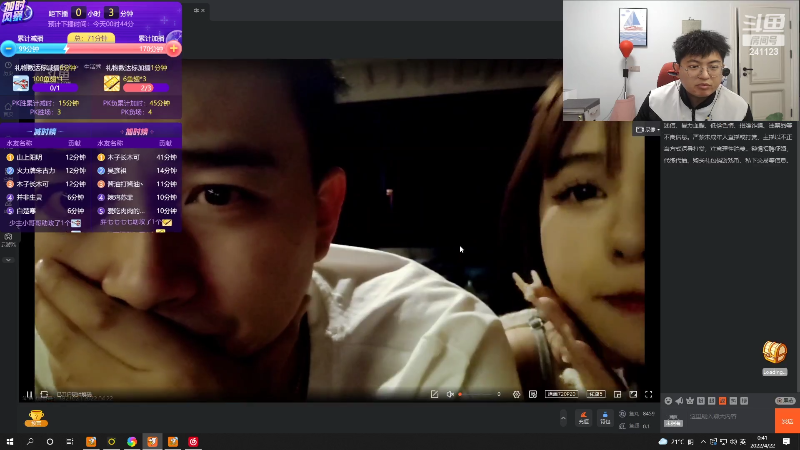
Task: Open Cortana circle on the taskbar
Action: click(x=49, y=441)
